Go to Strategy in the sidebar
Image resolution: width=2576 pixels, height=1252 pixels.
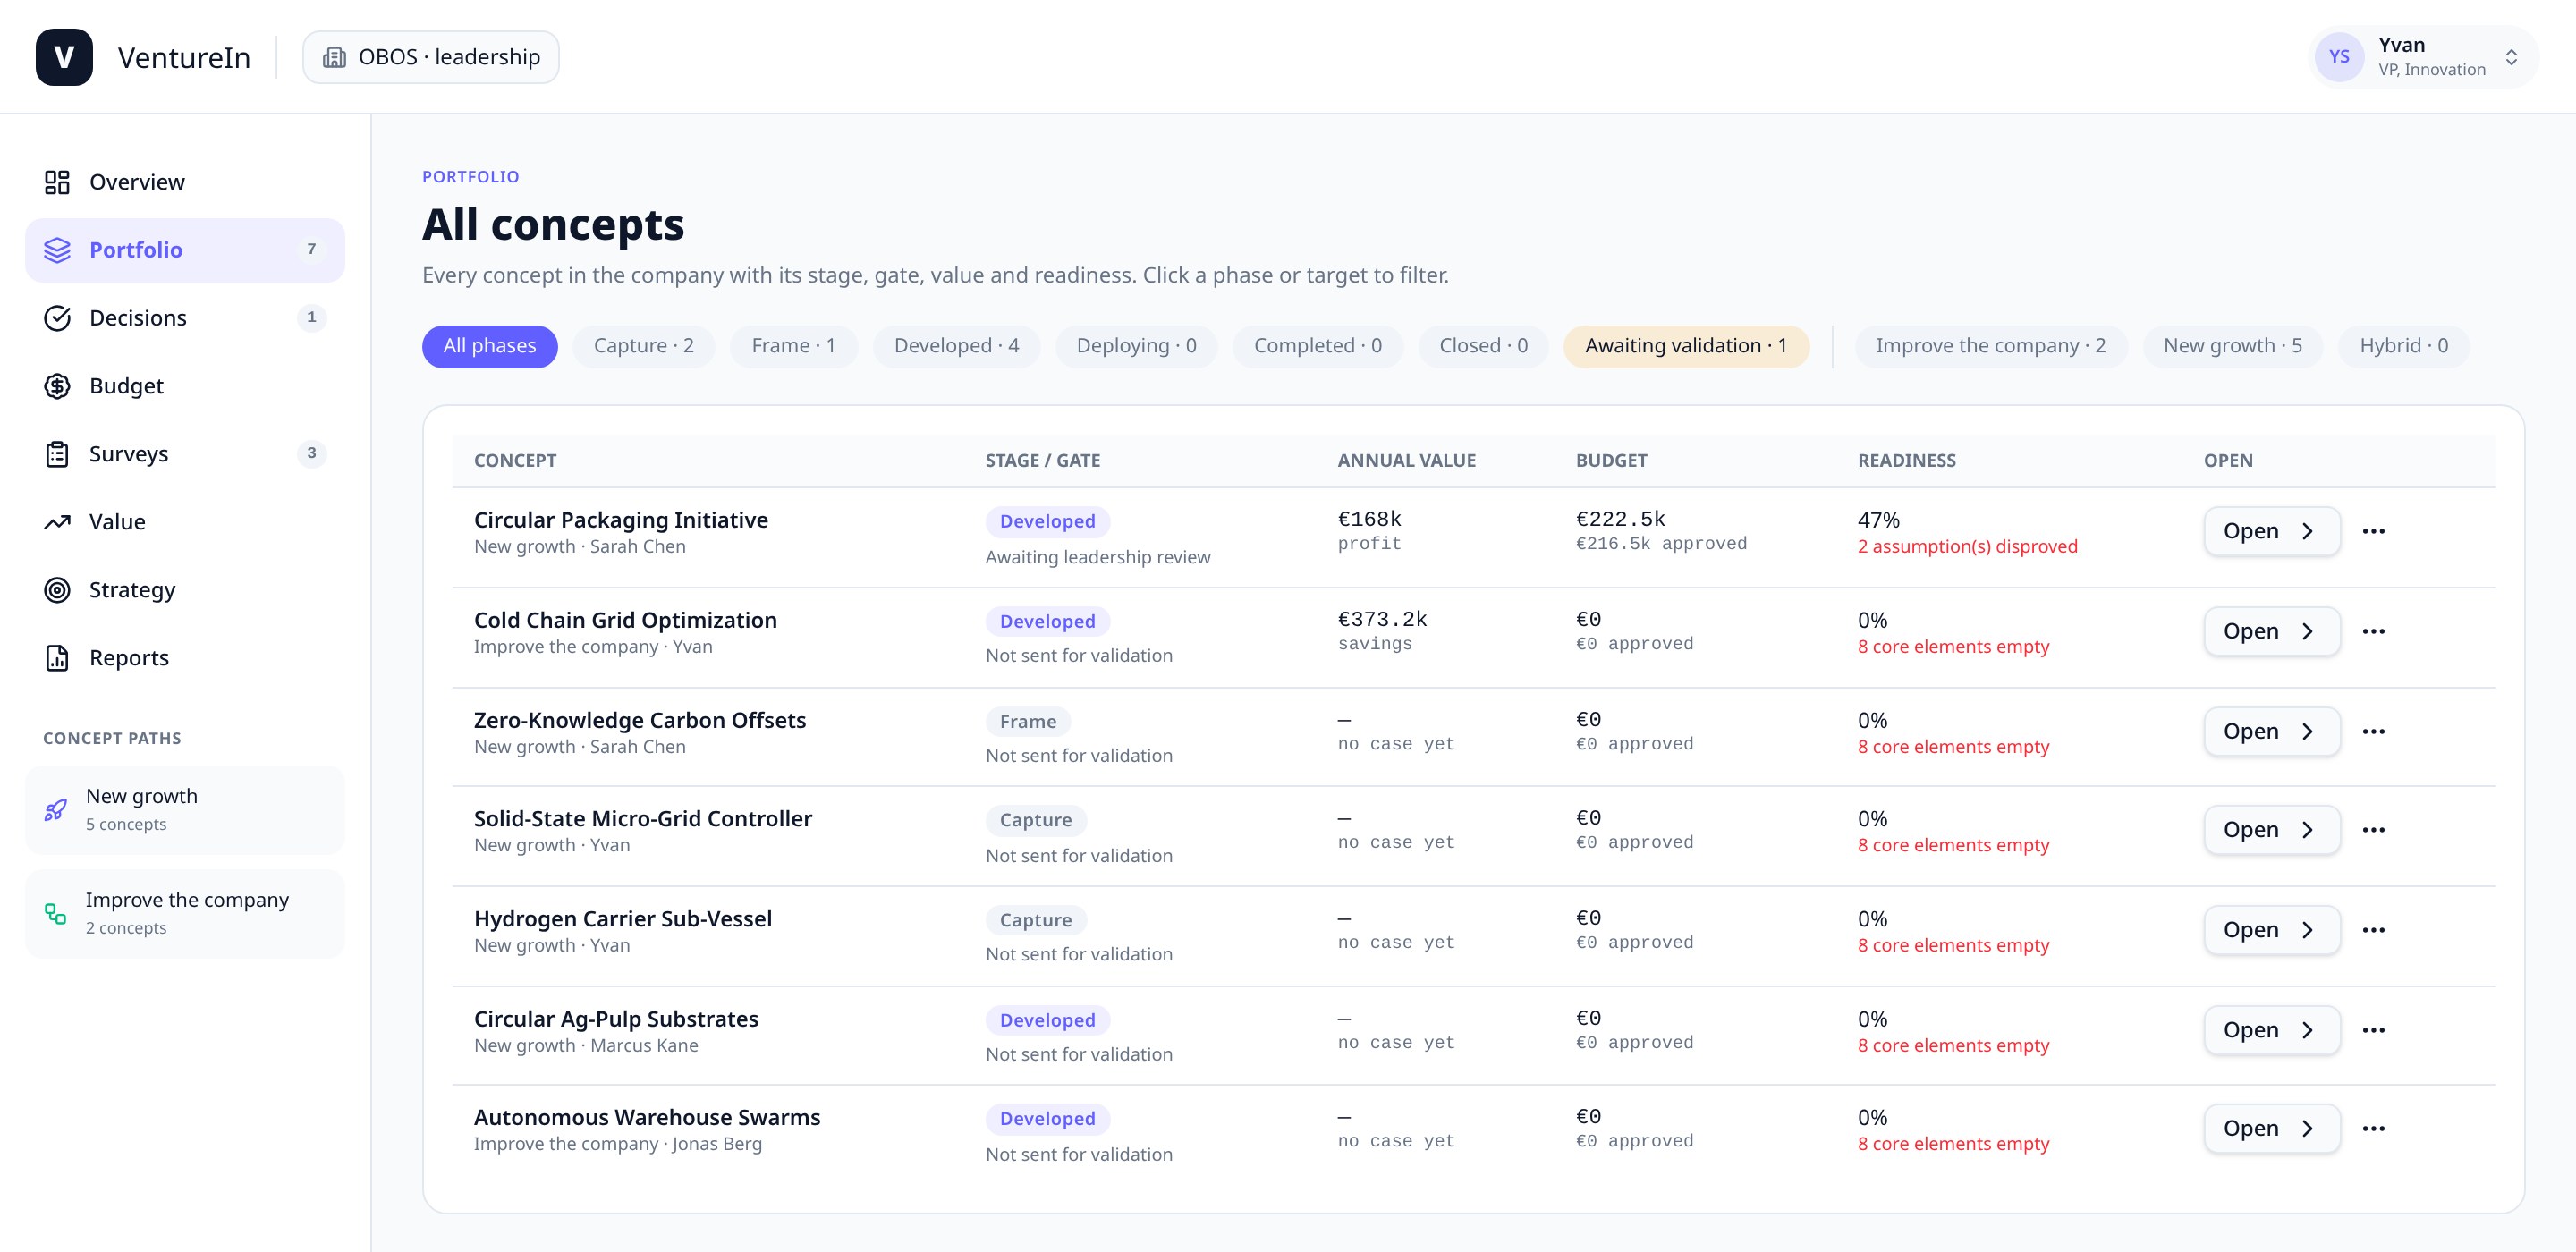pyautogui.click(x=185, y=590)
